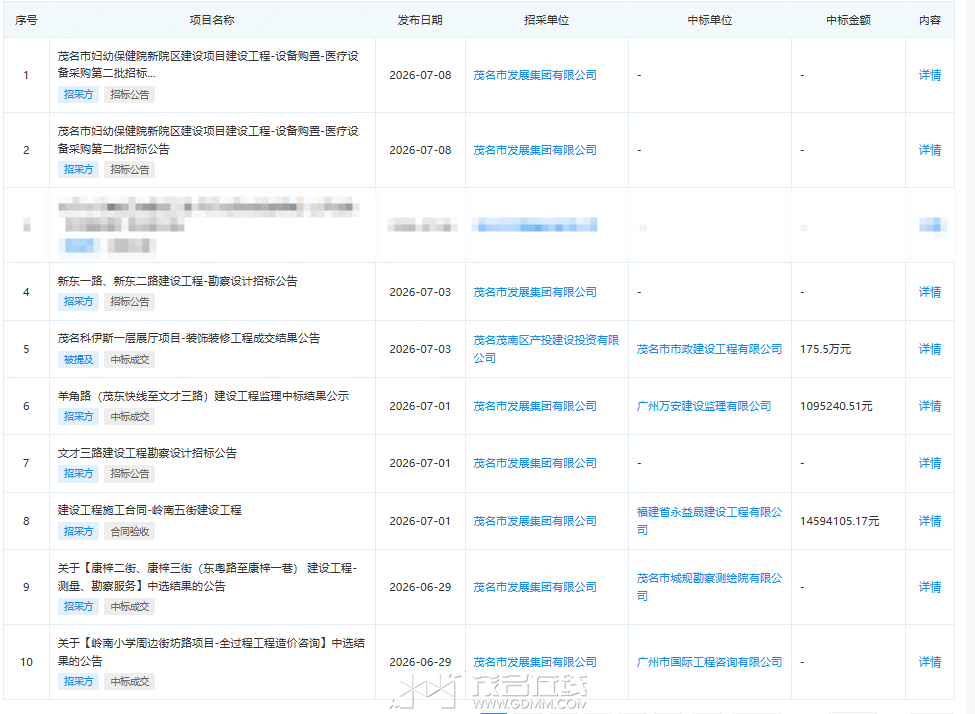This screenshot has width=975, height=714.
Task: Click 中标成交 tag in row 6
Action: point(129,417)
